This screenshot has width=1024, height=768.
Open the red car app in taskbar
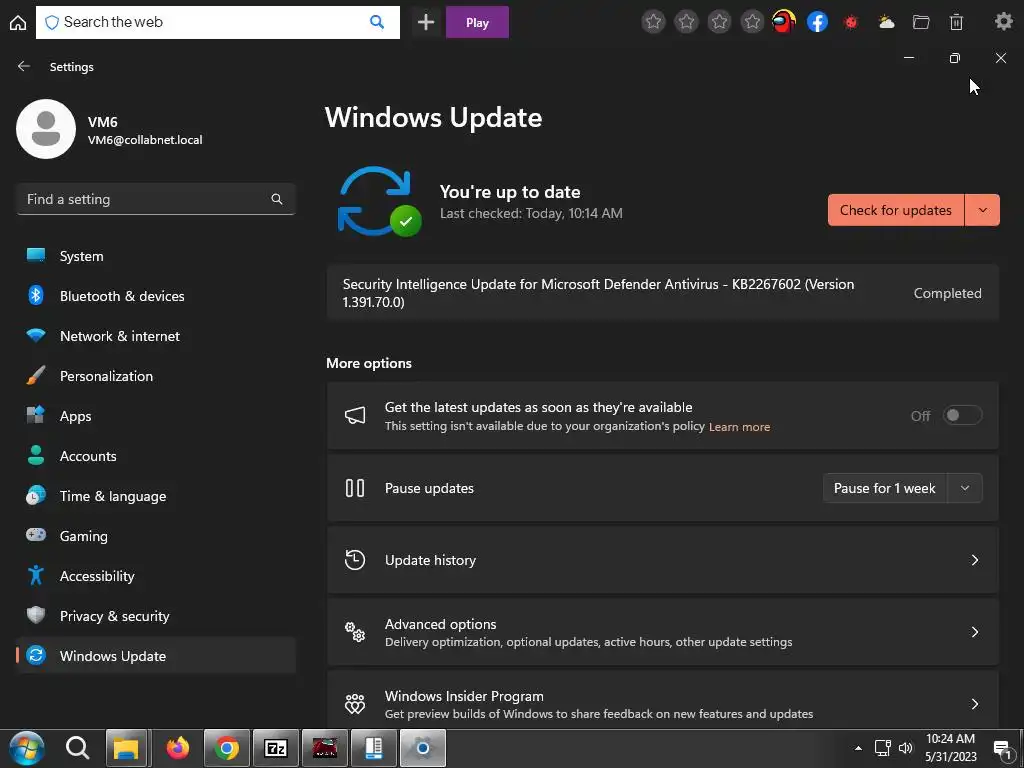[x=325, y=748]
